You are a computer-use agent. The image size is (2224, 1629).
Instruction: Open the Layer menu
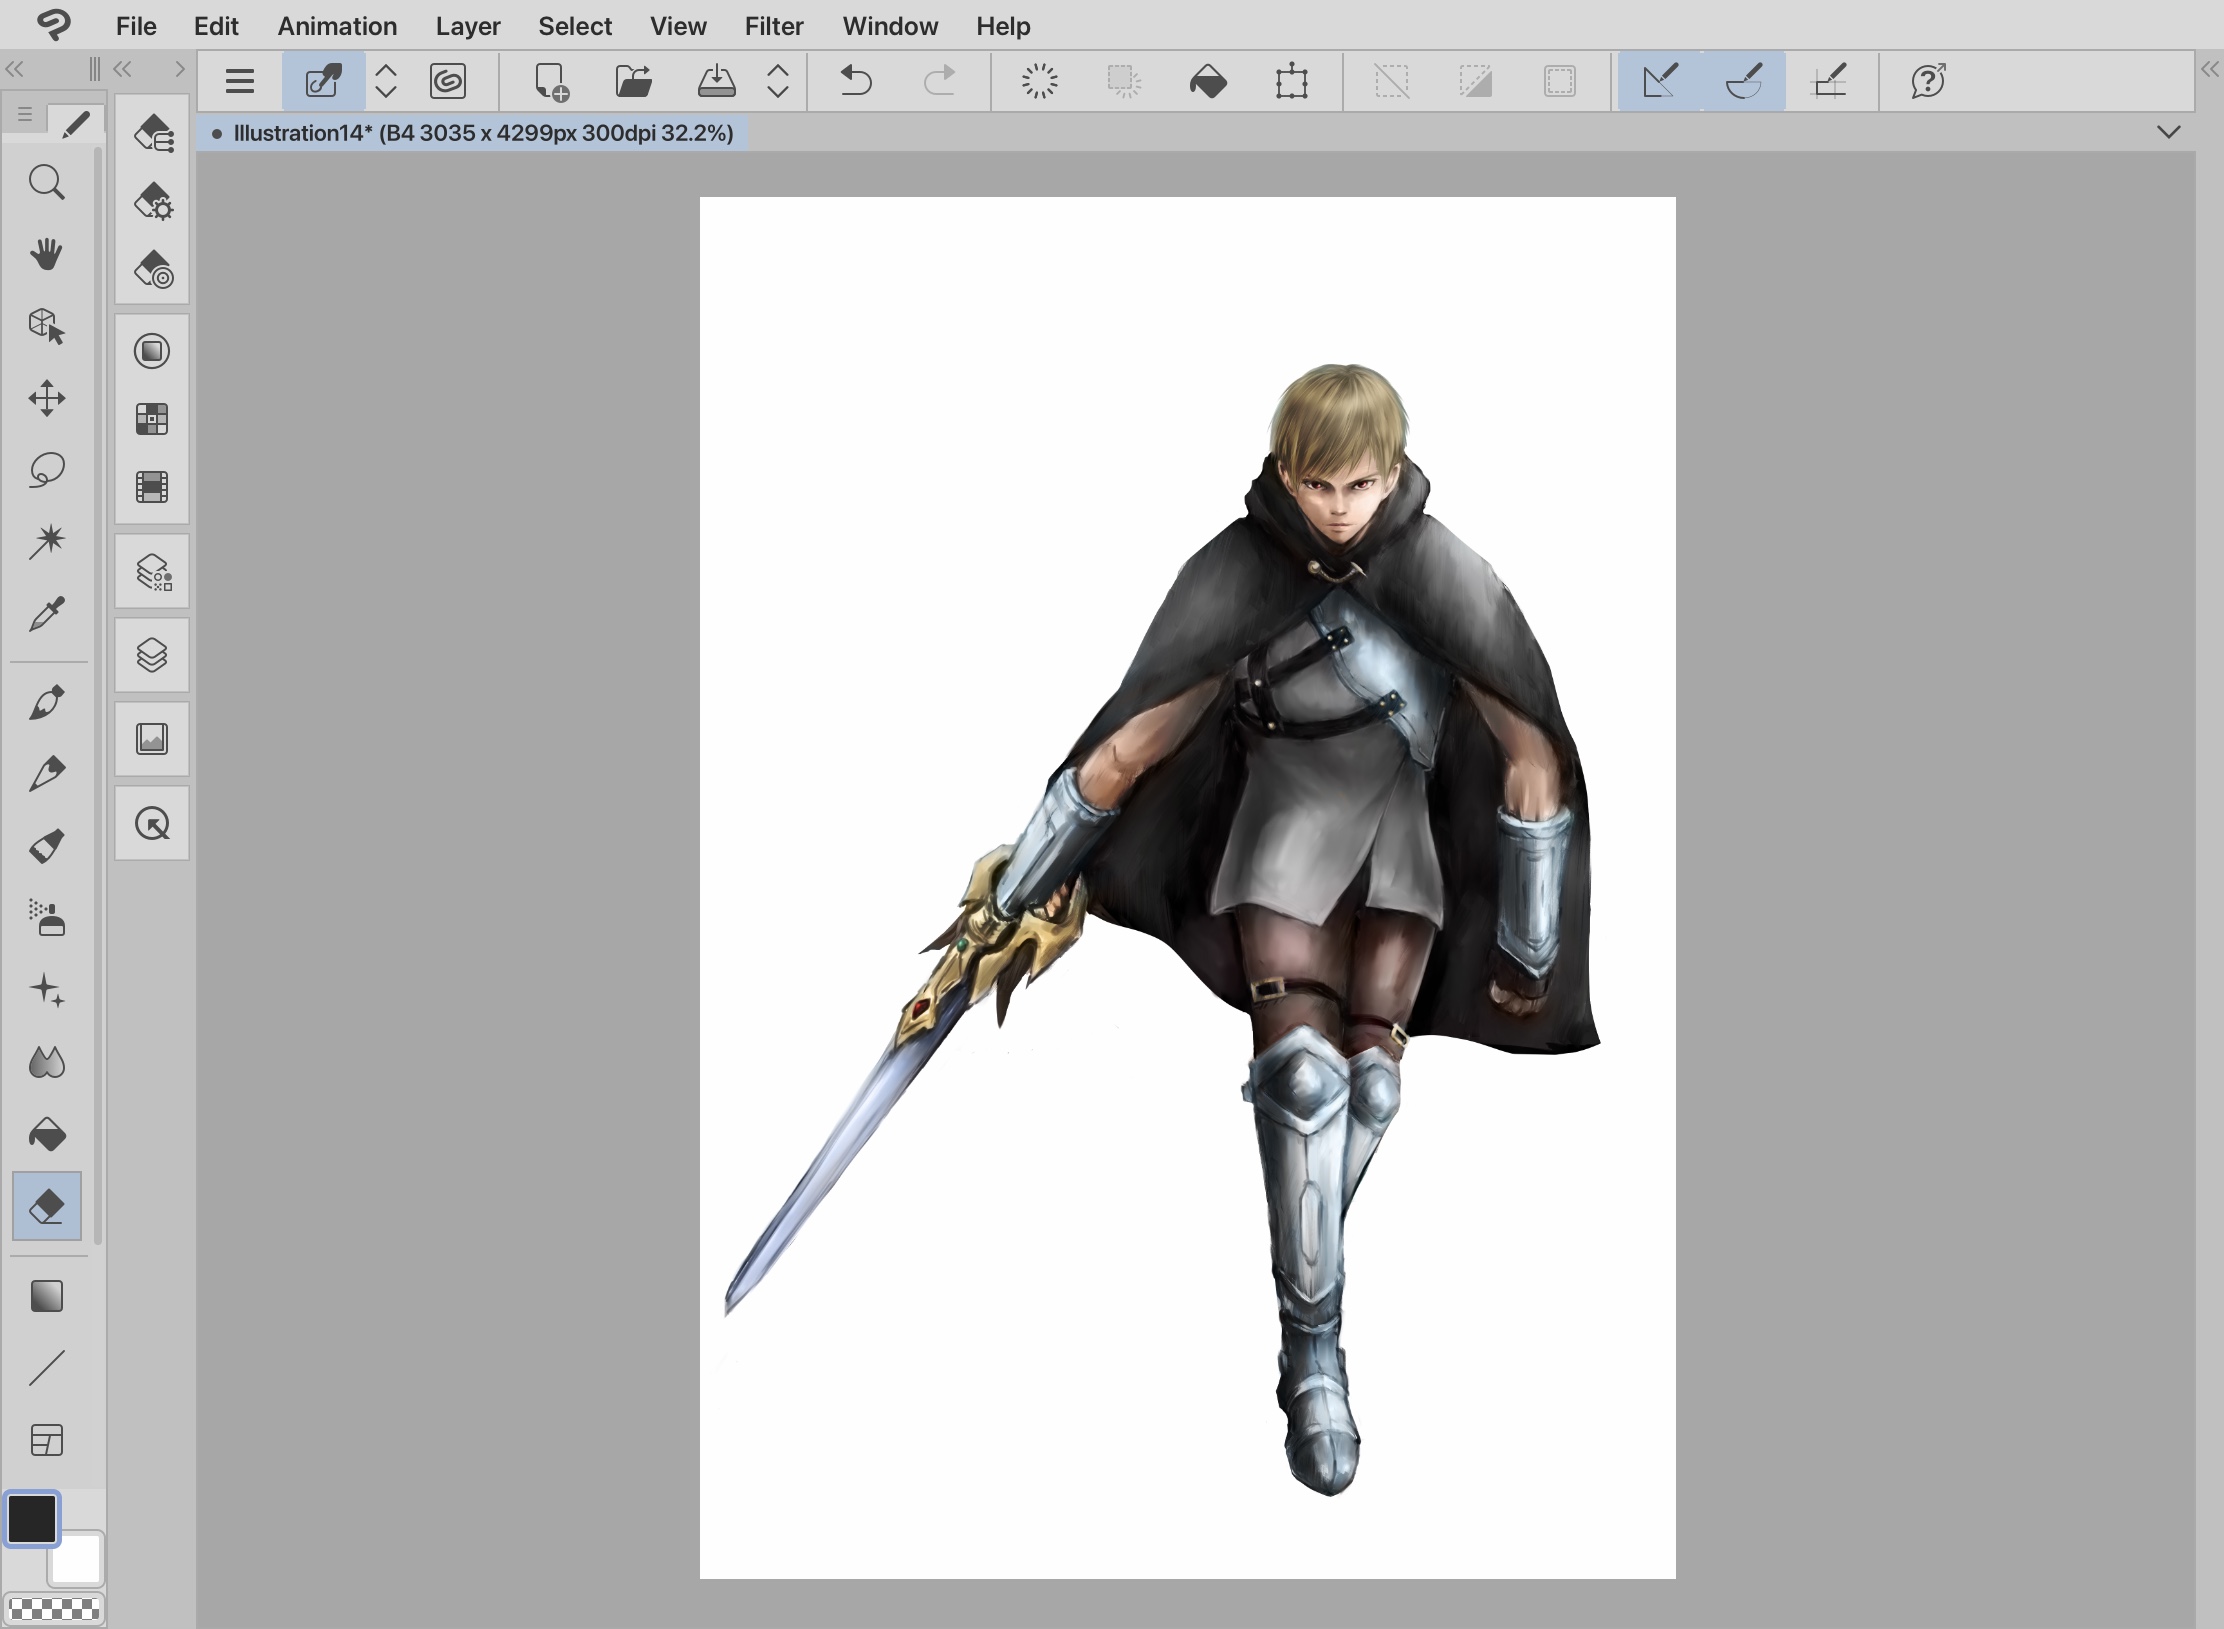[468, 26]
